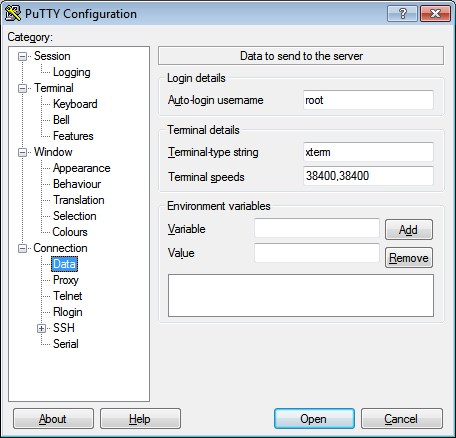
Task: Click the environment Value input field
Action: (x=317, y=253)
